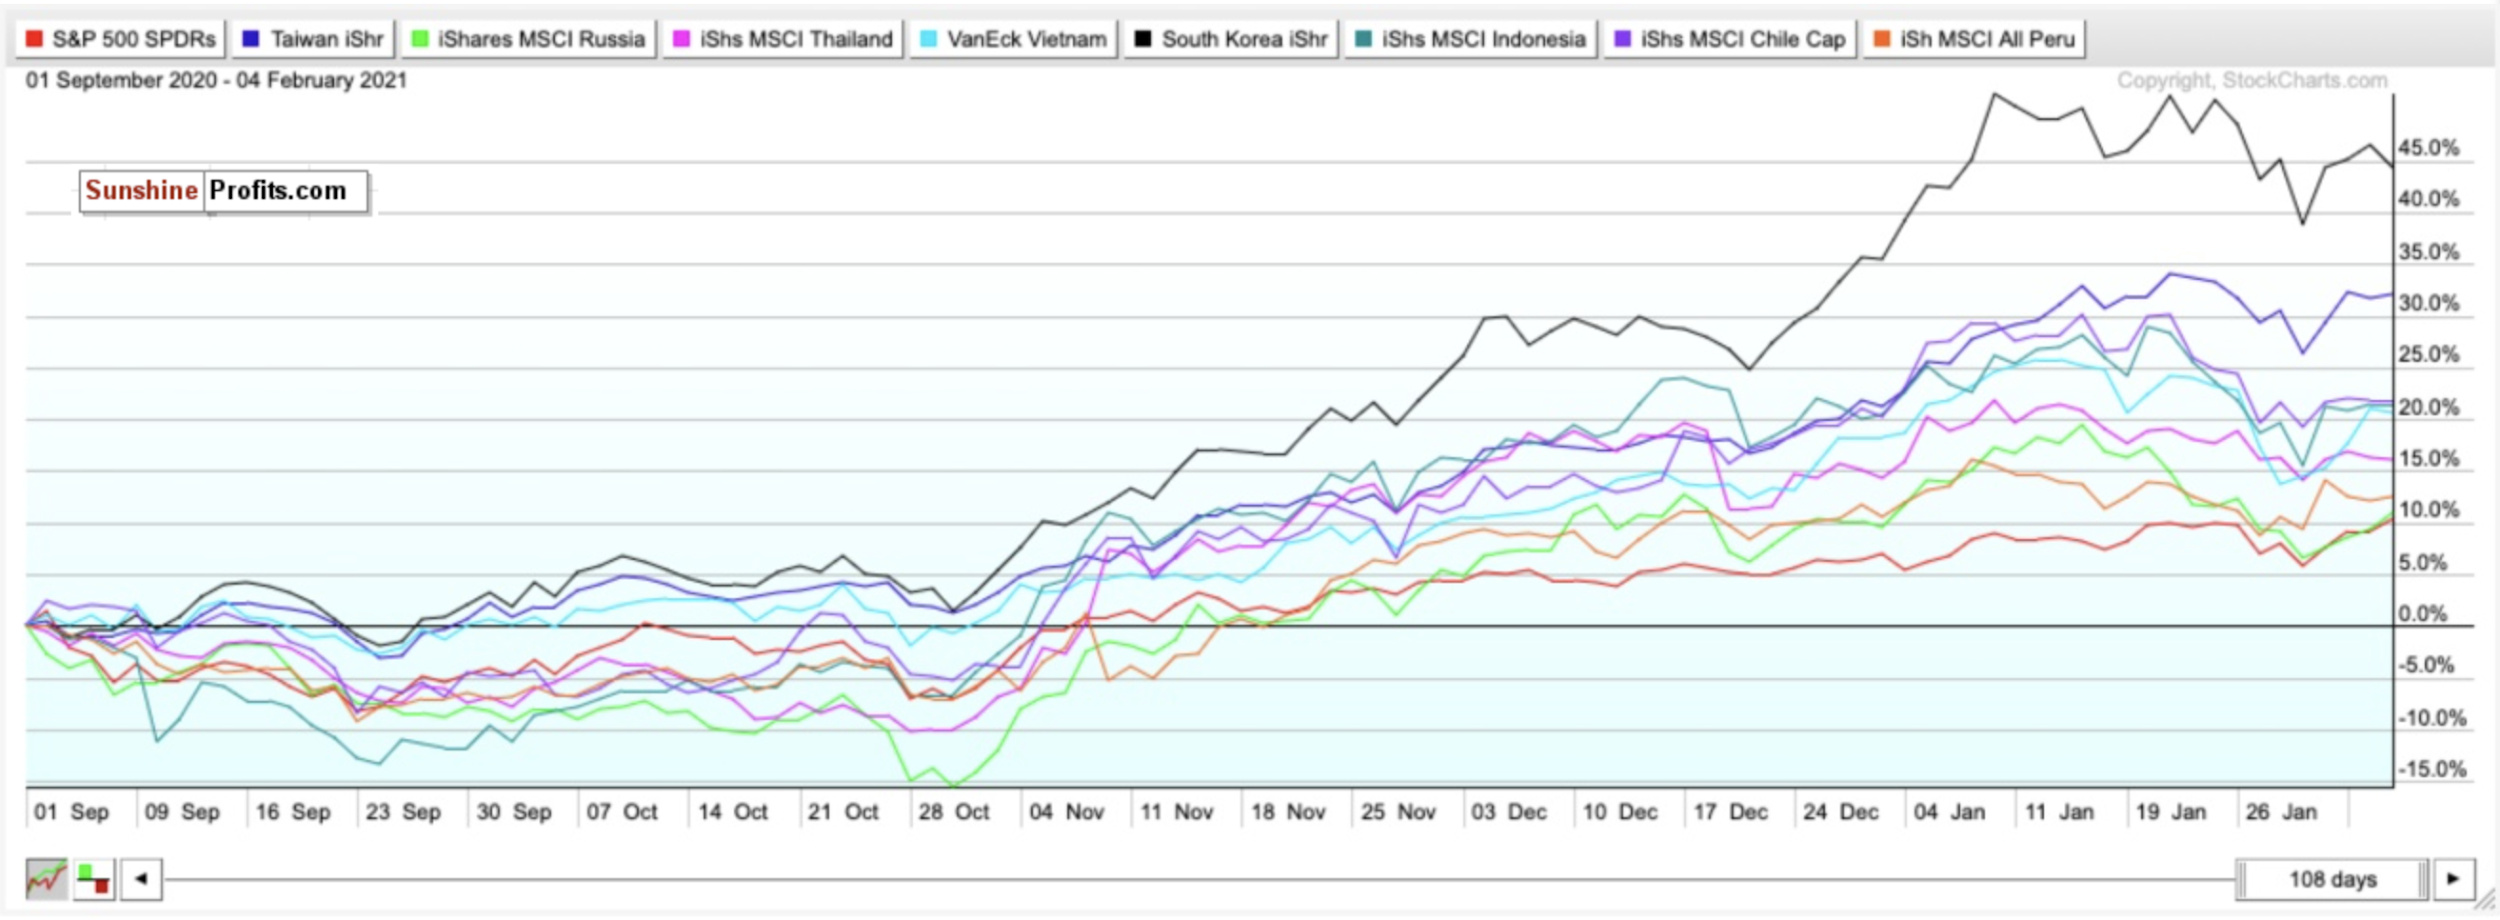Viewport: 2500px width, 920px height.
Task: Click the 01 Sep axis label
Action: [x=71, y=812]
